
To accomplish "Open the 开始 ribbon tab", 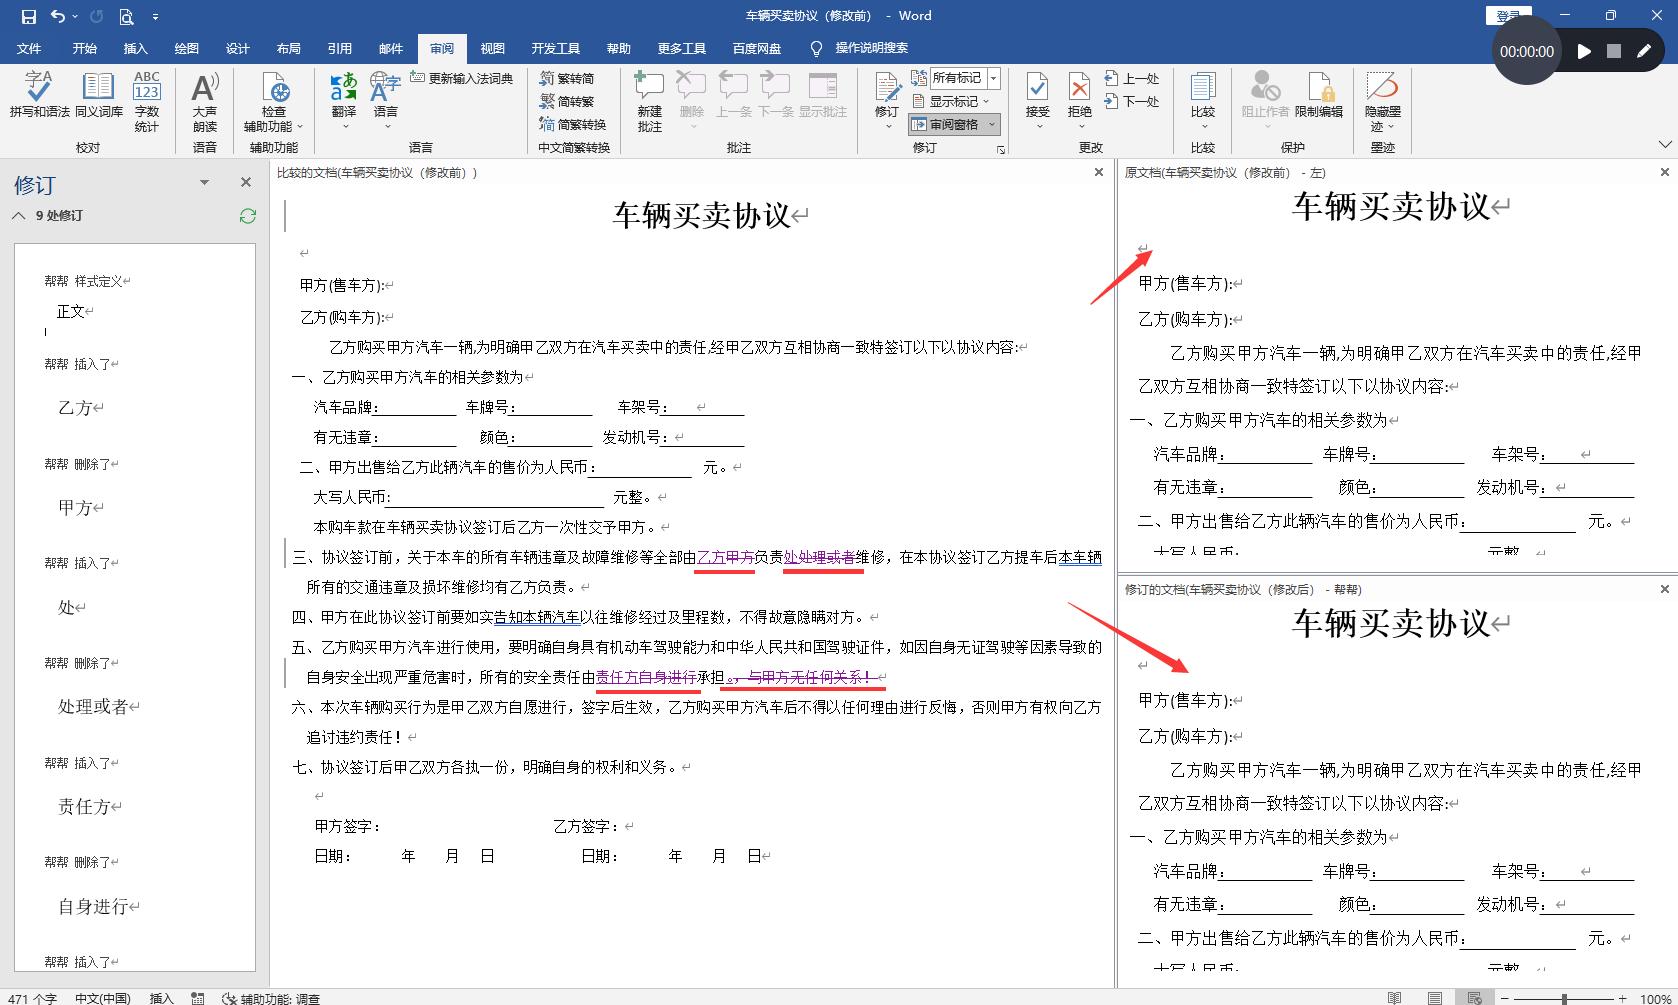I will pyautogui.click(x=84, y=48).
